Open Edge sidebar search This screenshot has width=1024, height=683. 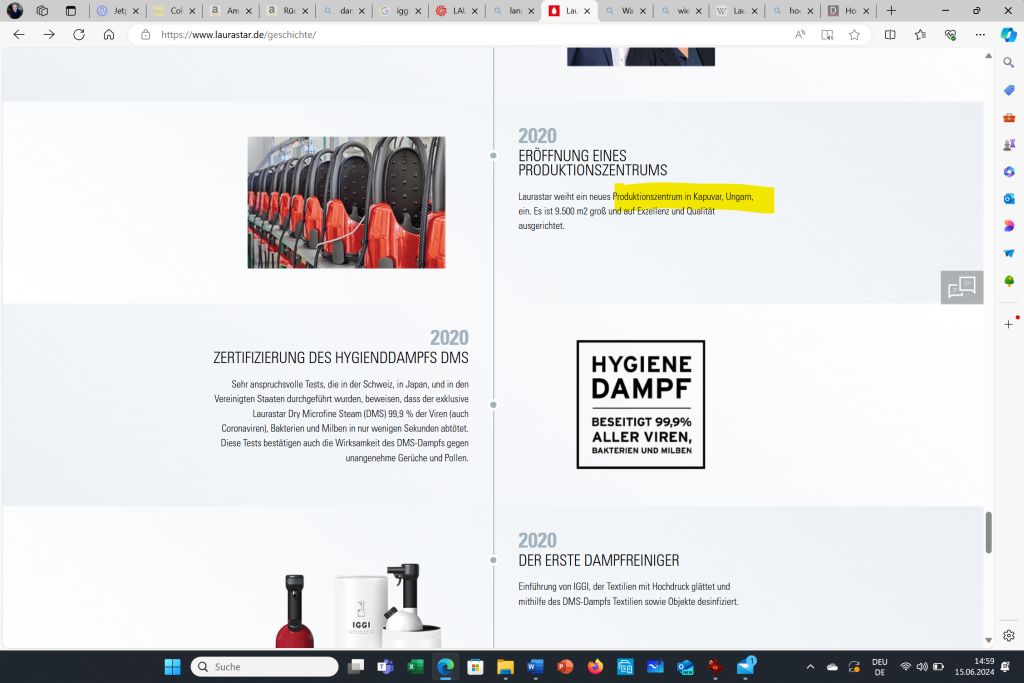[x=1009, y=63]
